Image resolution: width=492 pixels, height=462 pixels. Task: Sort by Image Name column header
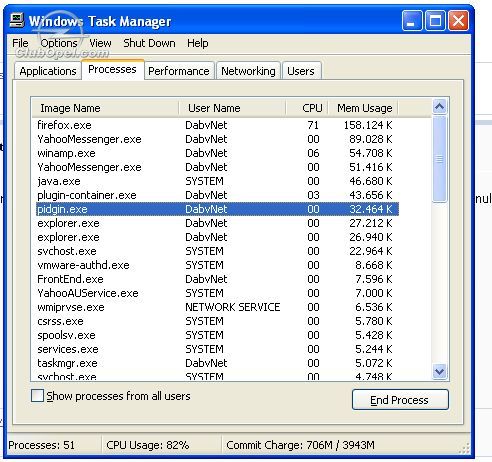[x=105, y=108]
